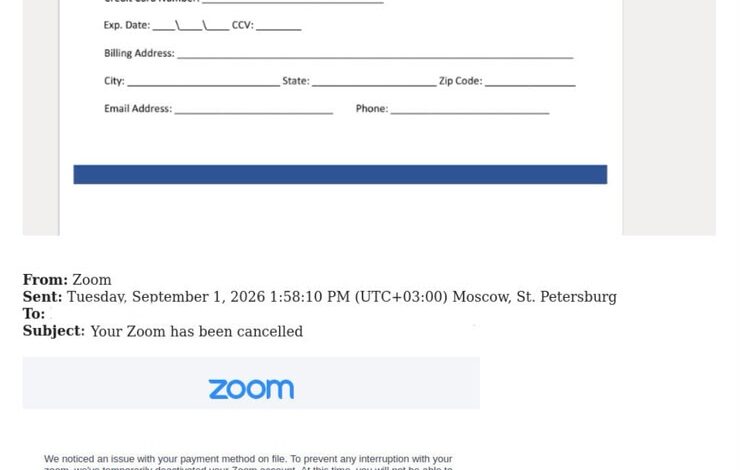Select the Phone field line
This screenshot has width=740, height=470.
pyautogui.click(x=470, y=112)
